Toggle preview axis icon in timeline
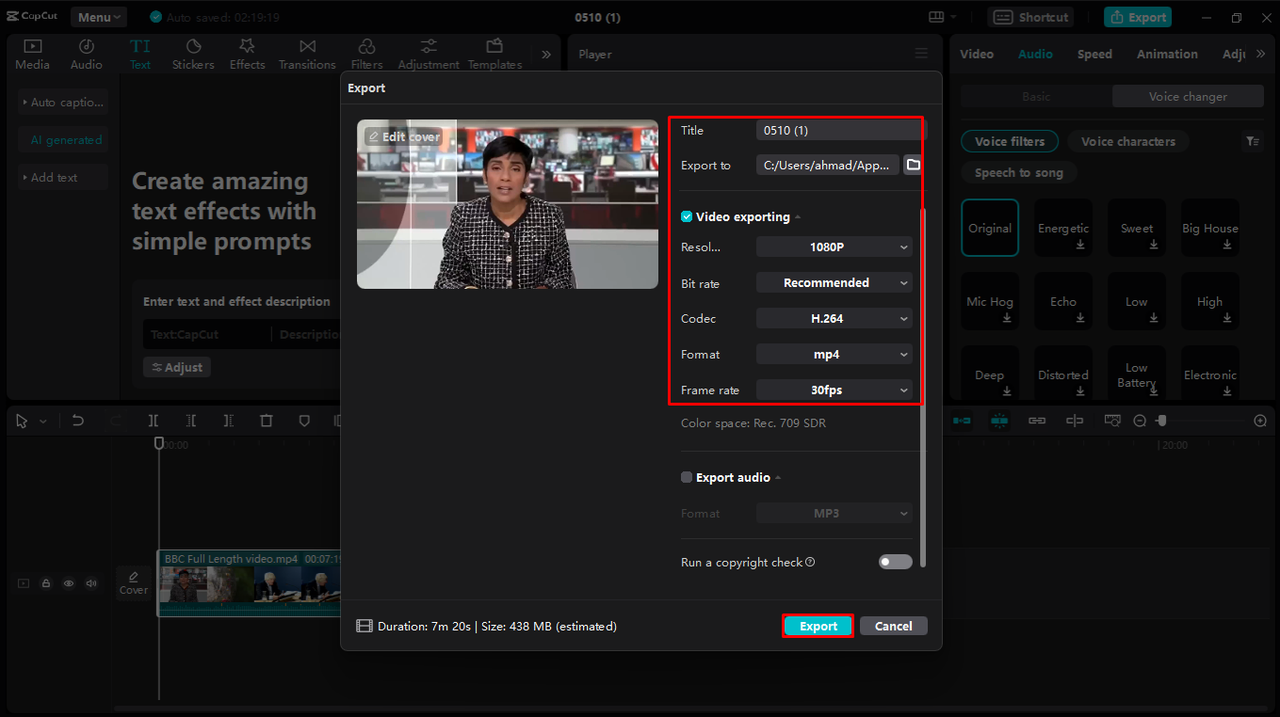This screenshot has height=717, width=1280. 1075,421
